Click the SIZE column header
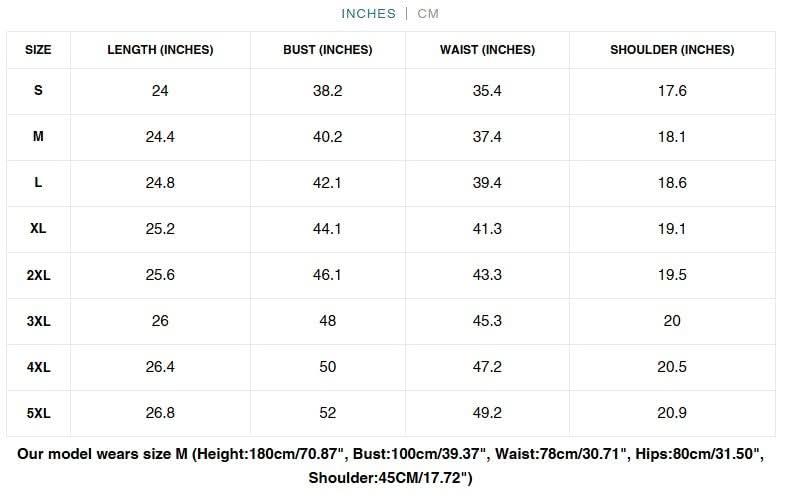This screenshot has width=786, height=499. pos(38,50)
